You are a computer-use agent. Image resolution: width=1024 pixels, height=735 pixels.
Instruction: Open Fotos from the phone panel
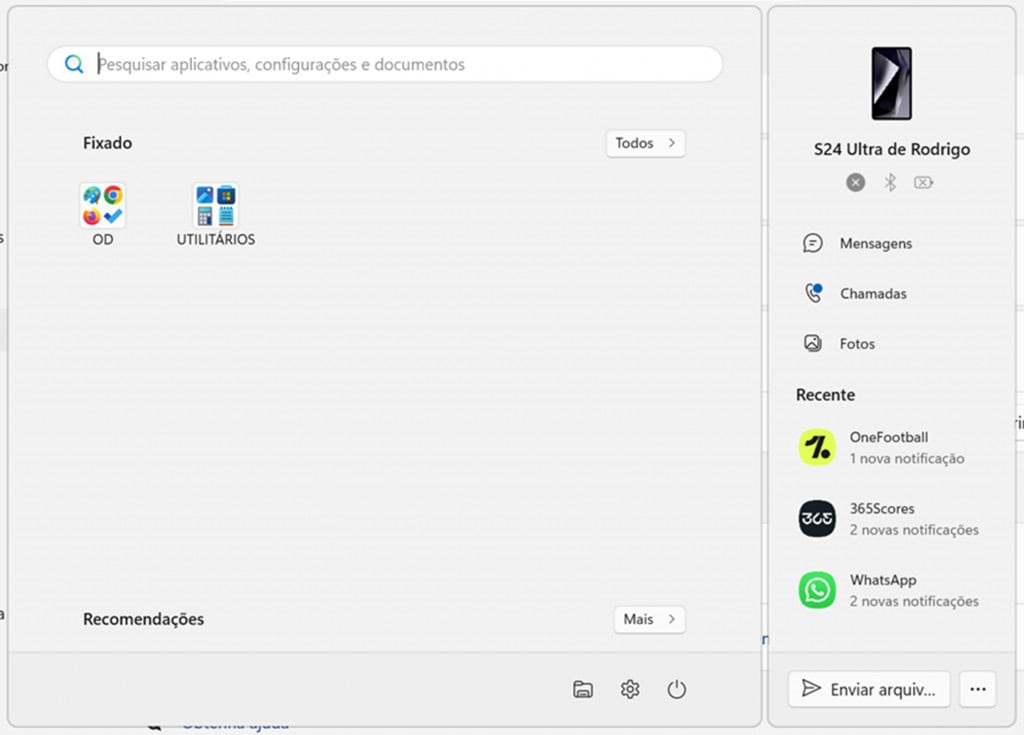pyautogui.click(x=856, y=343)
